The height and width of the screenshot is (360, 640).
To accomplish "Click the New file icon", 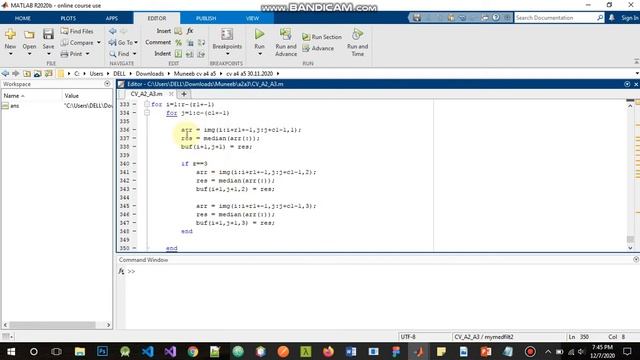I will (10, 35).
